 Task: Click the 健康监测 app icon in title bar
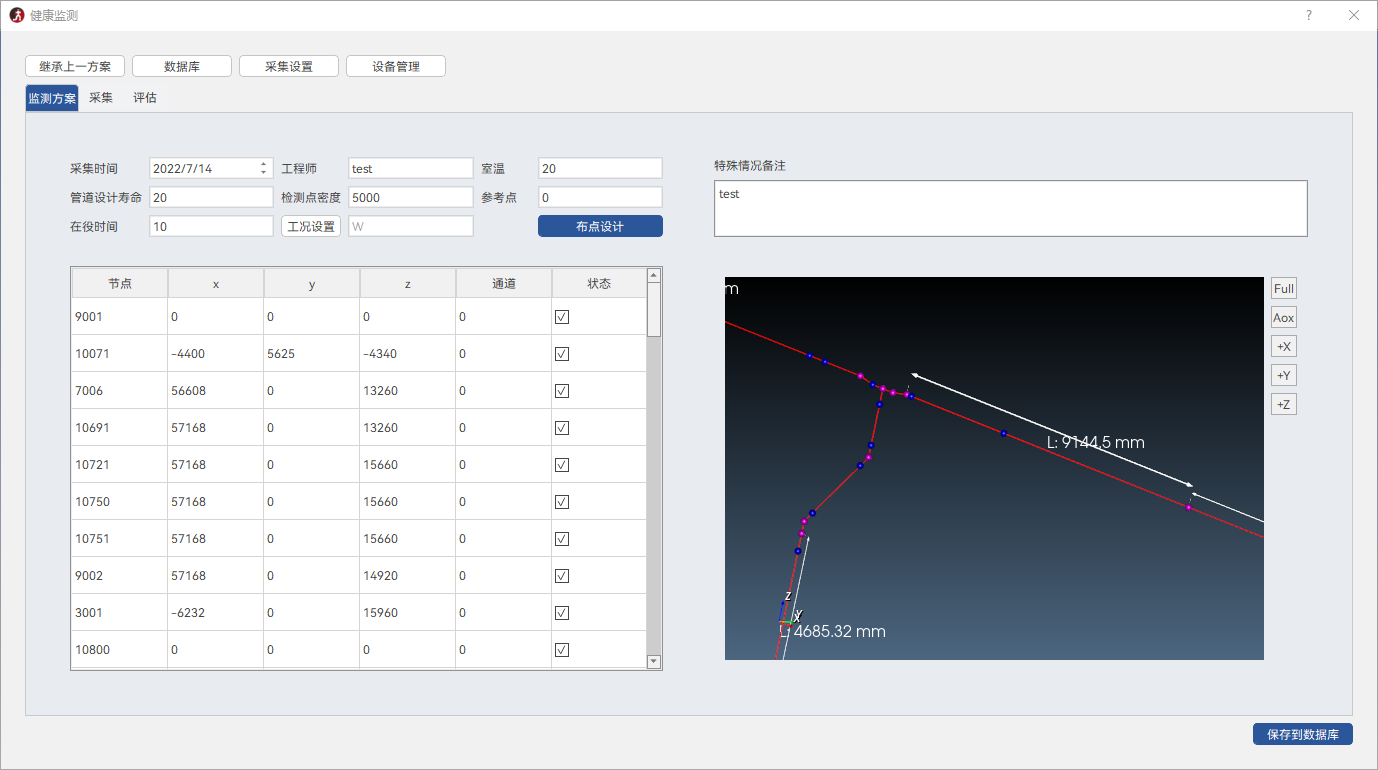click(x=16, y=15)
